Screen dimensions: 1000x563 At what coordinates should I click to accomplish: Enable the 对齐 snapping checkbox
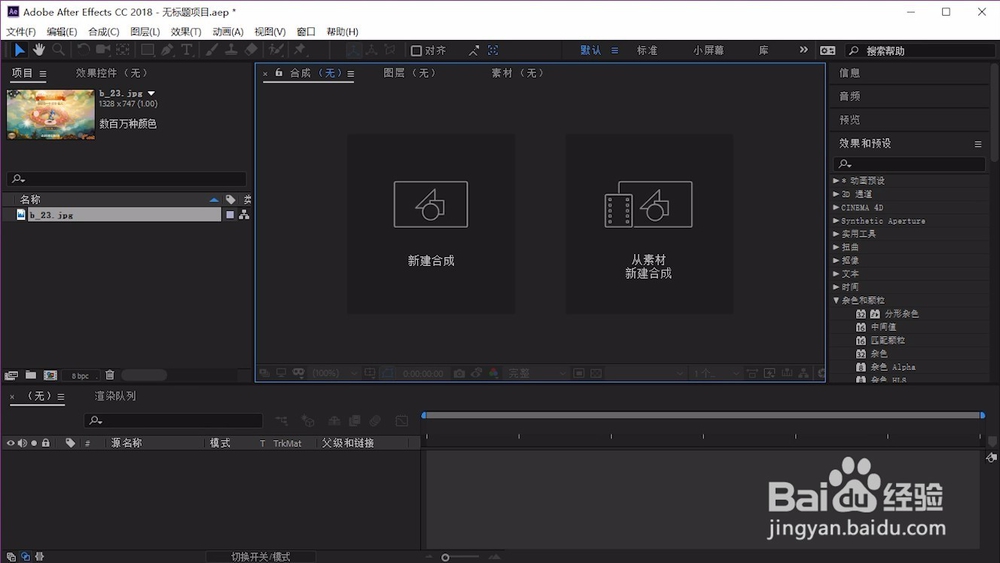(416, 50)
